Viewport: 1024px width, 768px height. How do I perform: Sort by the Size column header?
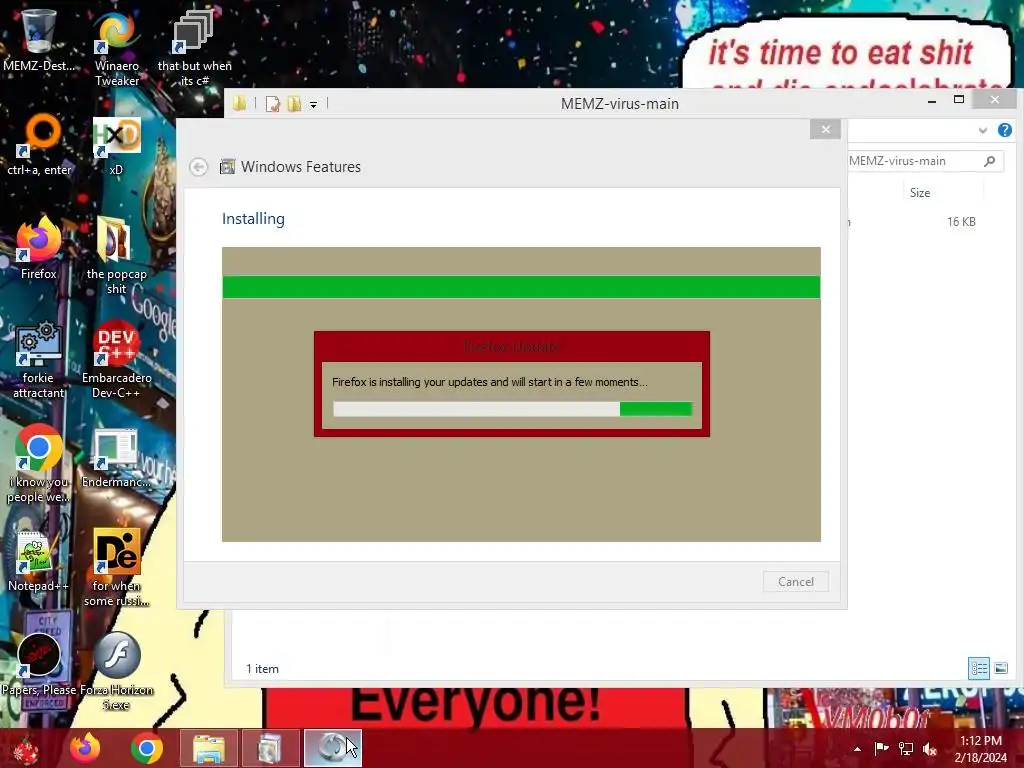click(x=920, y=193)
